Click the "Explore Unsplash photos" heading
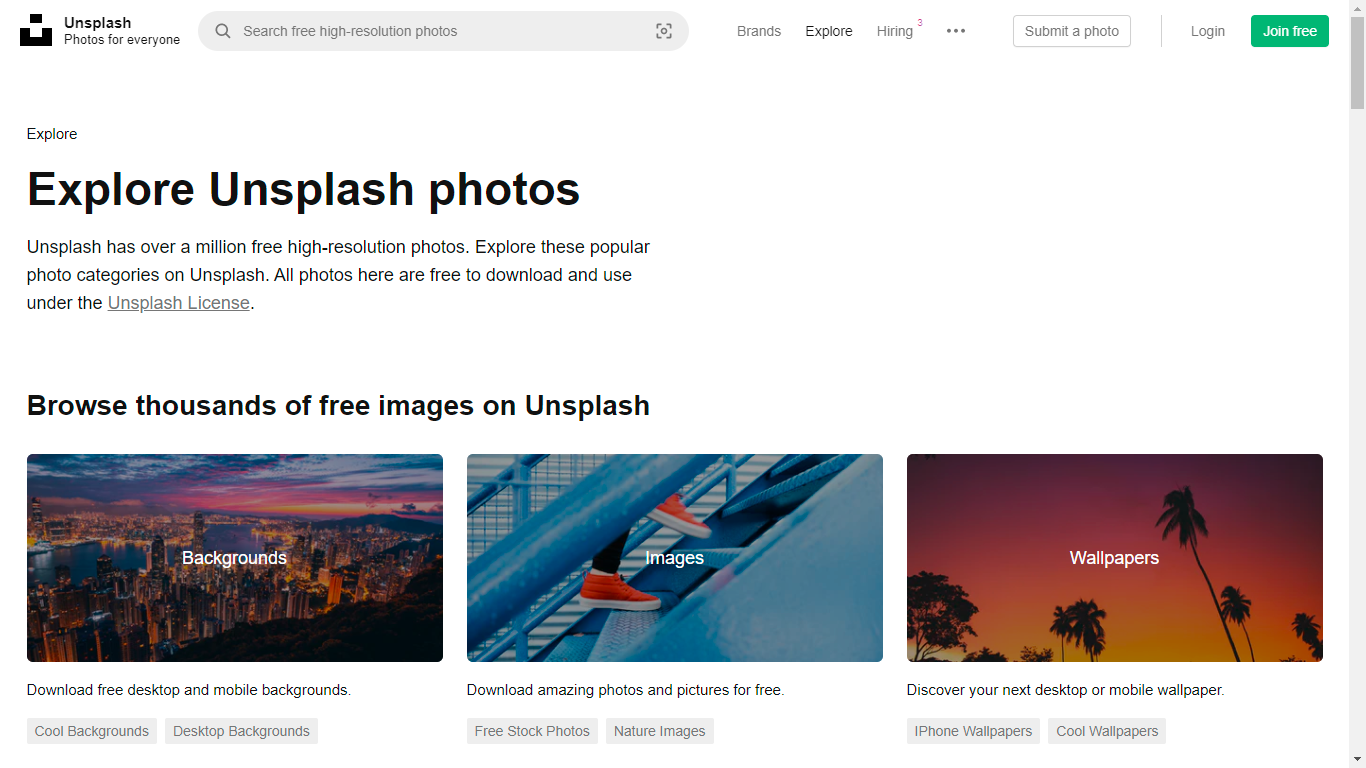1366x768 pixels. tap(303, 189)
